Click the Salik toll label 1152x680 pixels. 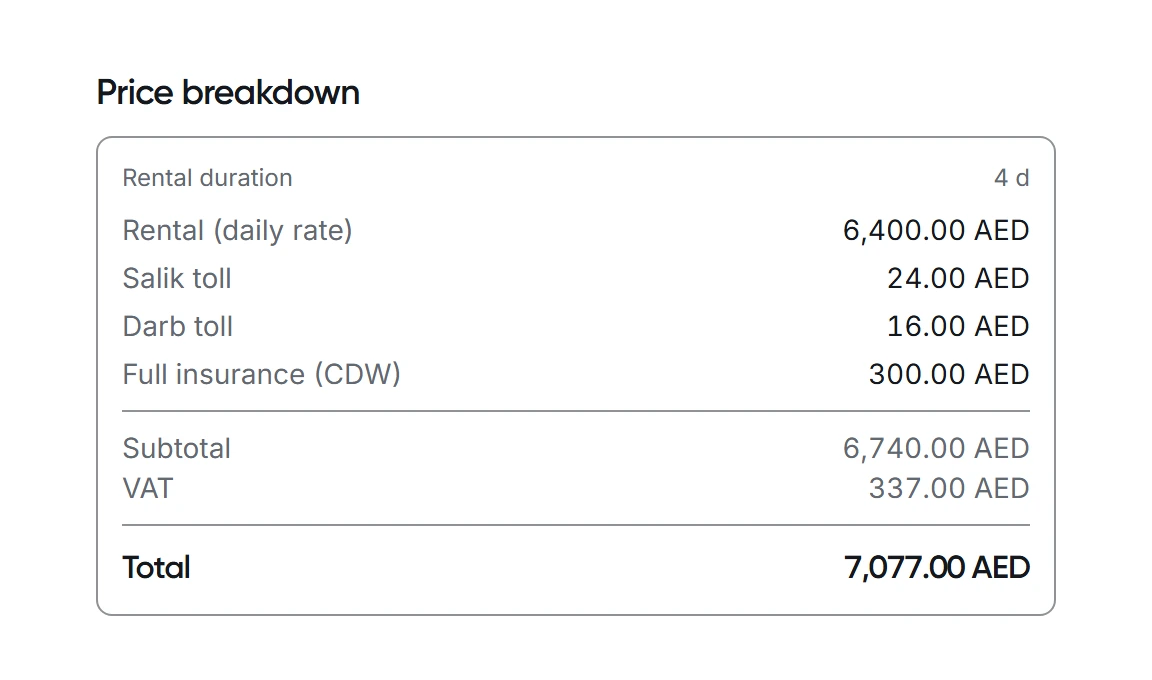tap(177, 278)
